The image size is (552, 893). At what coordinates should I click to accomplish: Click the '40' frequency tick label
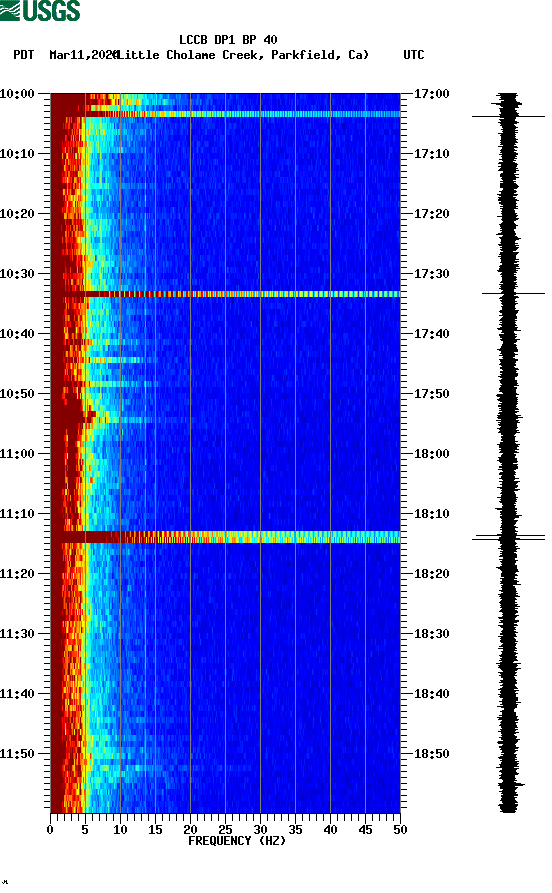[x=330, y=830]
